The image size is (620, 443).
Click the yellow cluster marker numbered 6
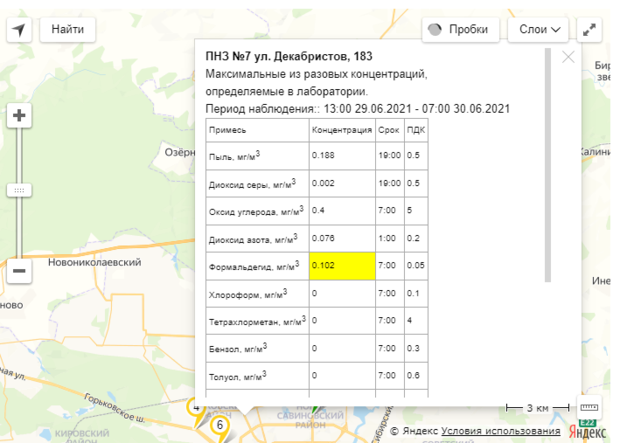coord(220,425)
